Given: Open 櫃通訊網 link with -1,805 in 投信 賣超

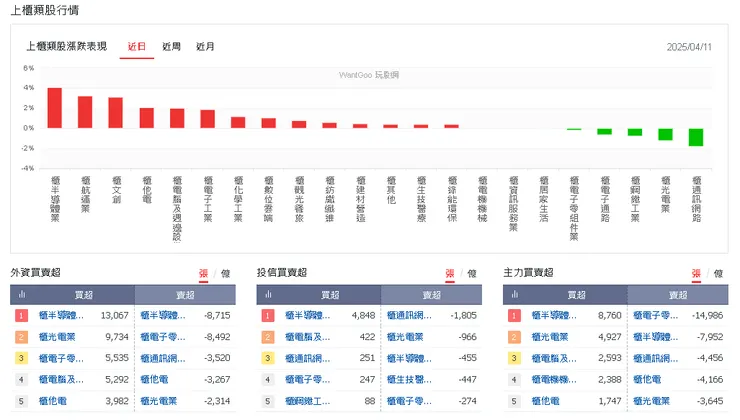Looking at the screenshot, I should point(409,315).
